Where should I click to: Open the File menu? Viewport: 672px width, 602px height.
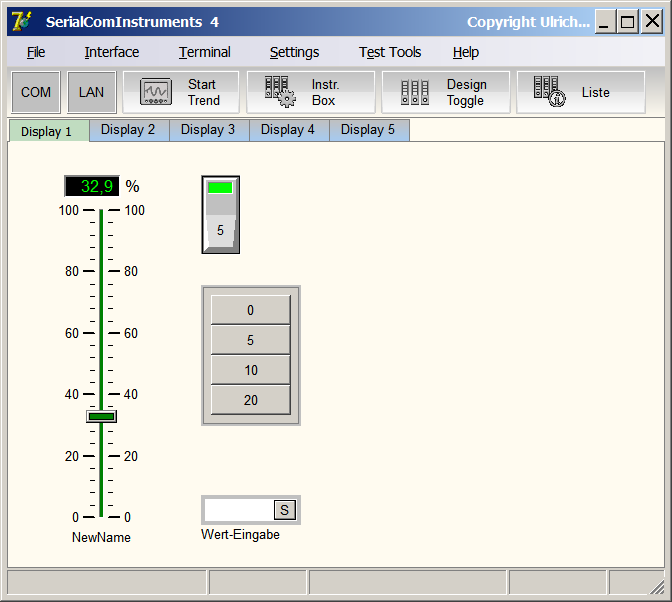(x=36, y=52)
